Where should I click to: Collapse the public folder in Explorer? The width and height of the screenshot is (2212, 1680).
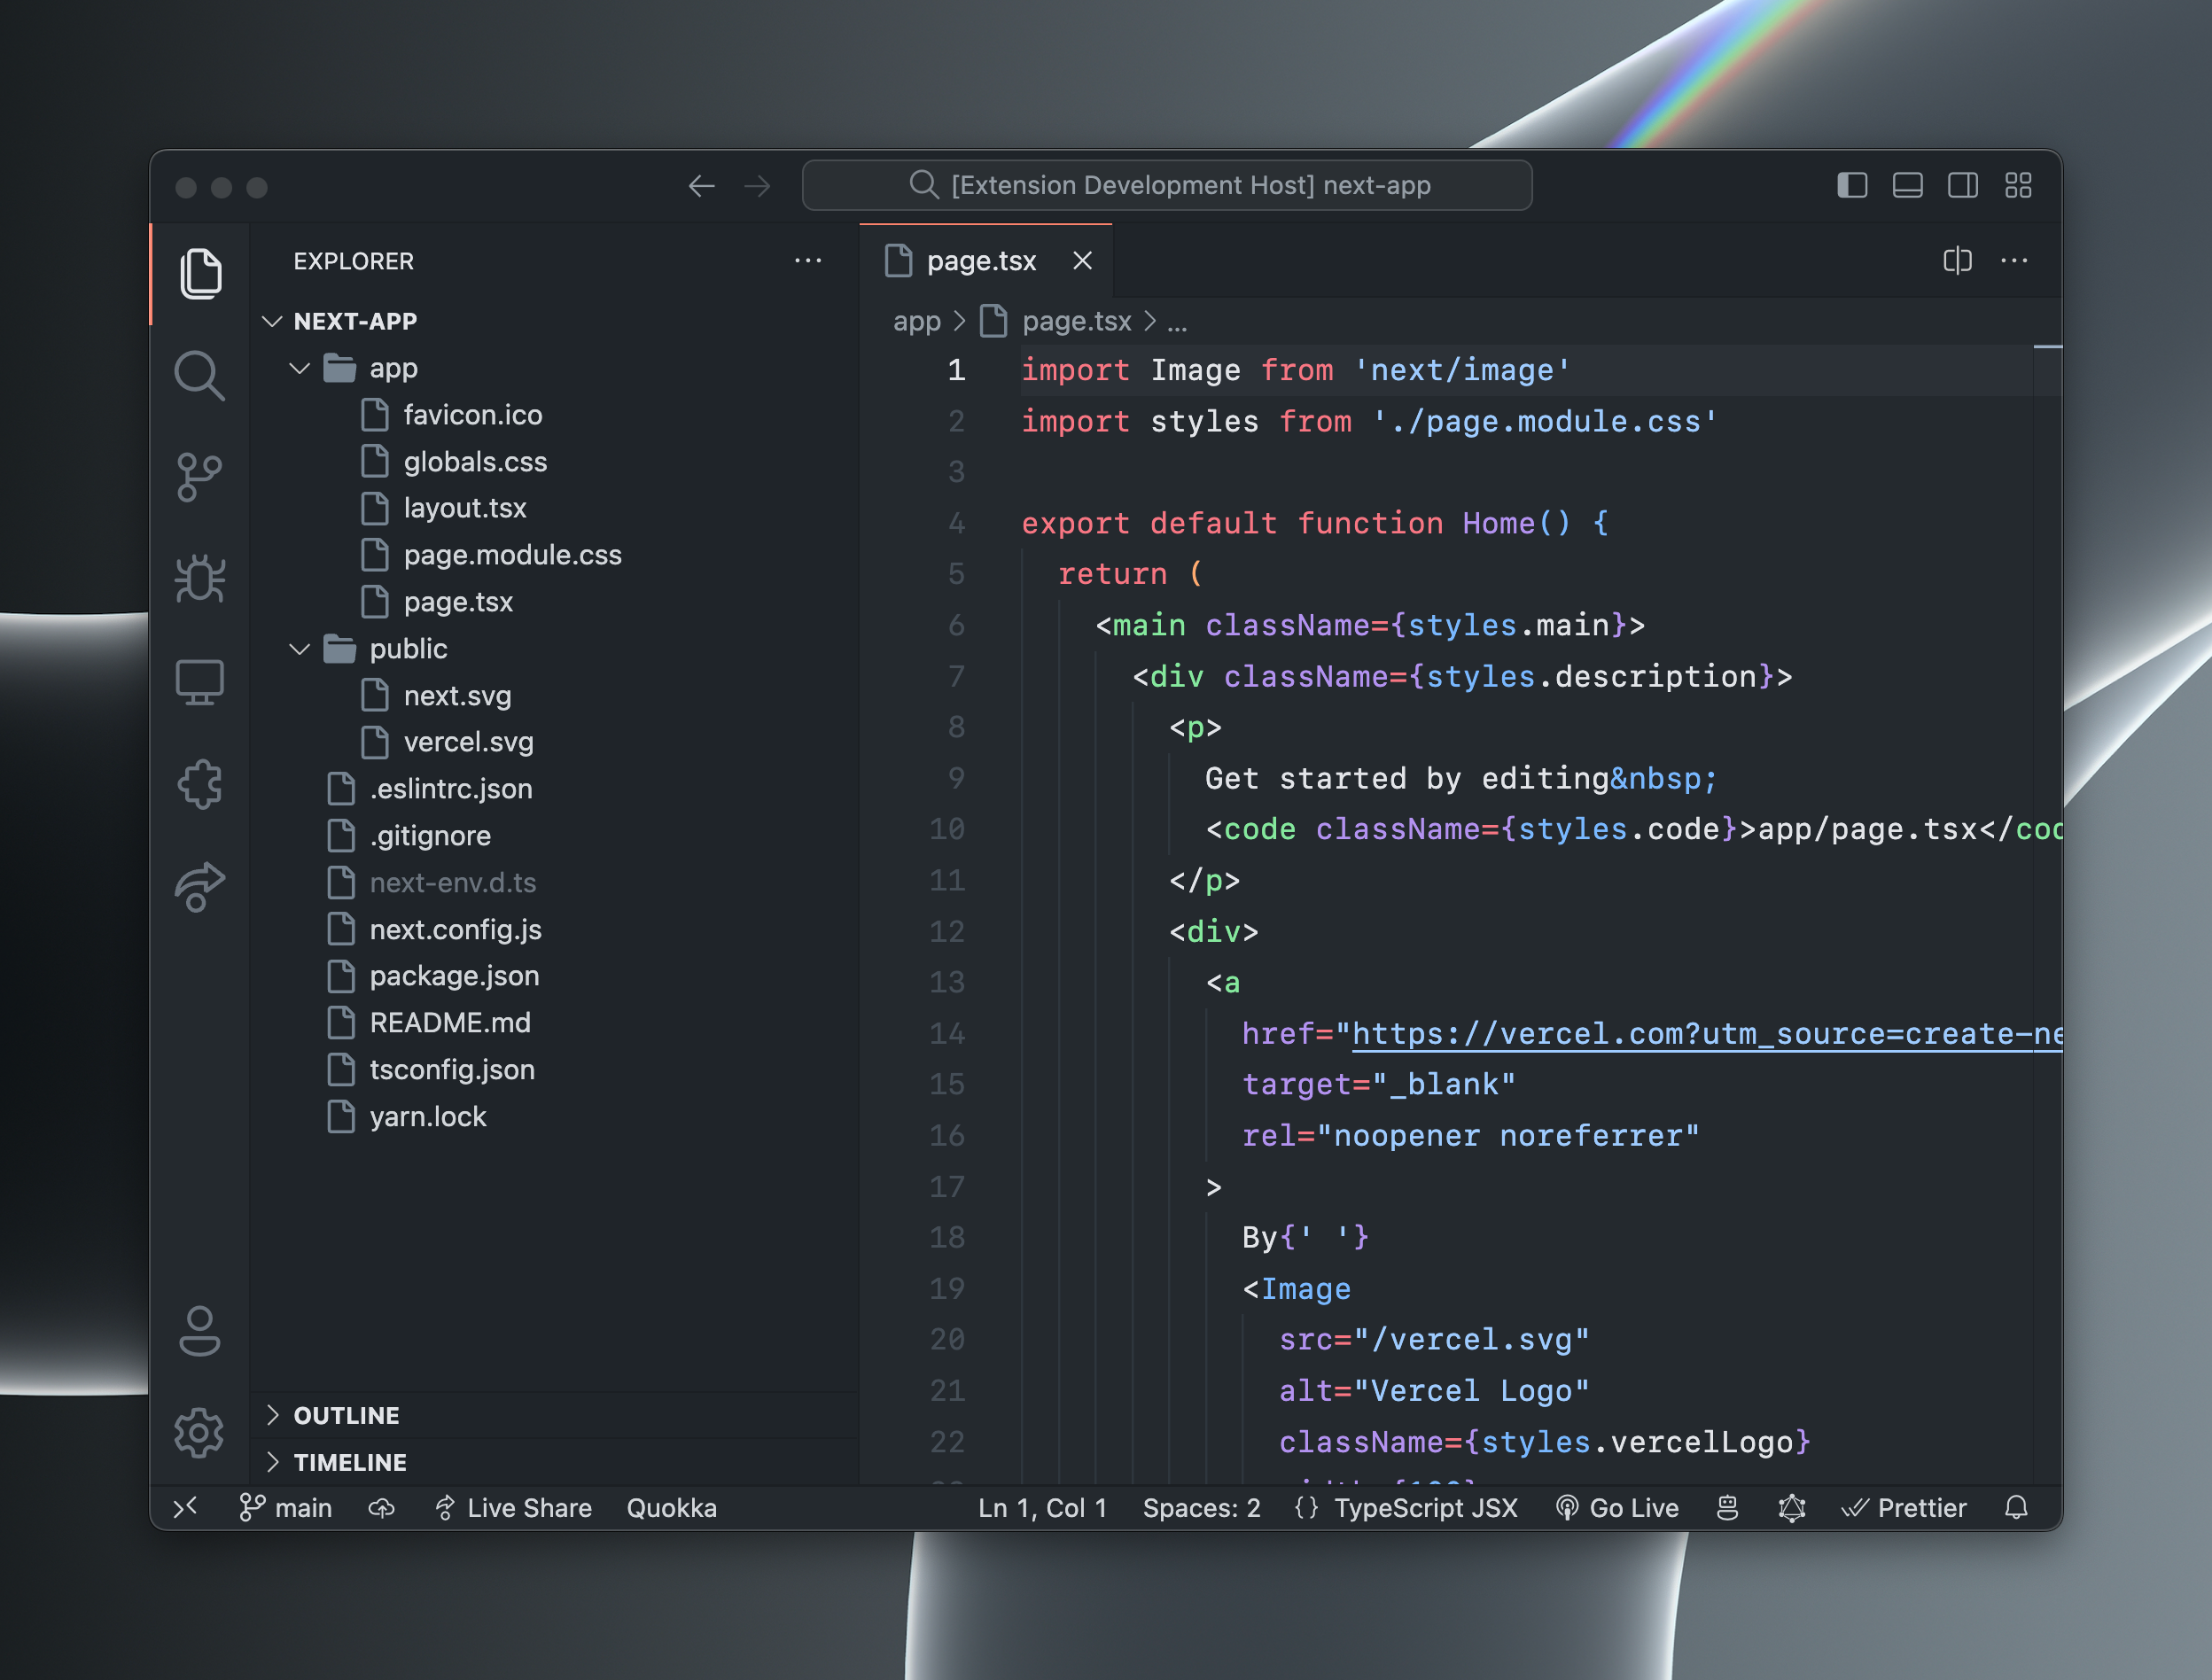[x=300, y=650]
